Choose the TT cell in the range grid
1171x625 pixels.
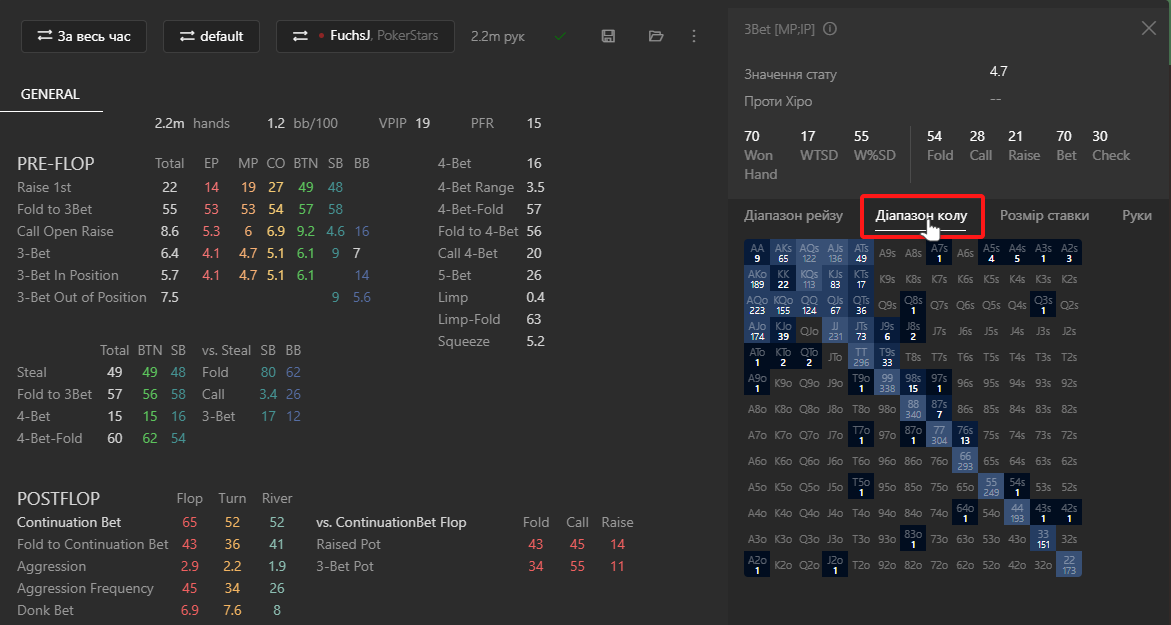tap(861, 357)
